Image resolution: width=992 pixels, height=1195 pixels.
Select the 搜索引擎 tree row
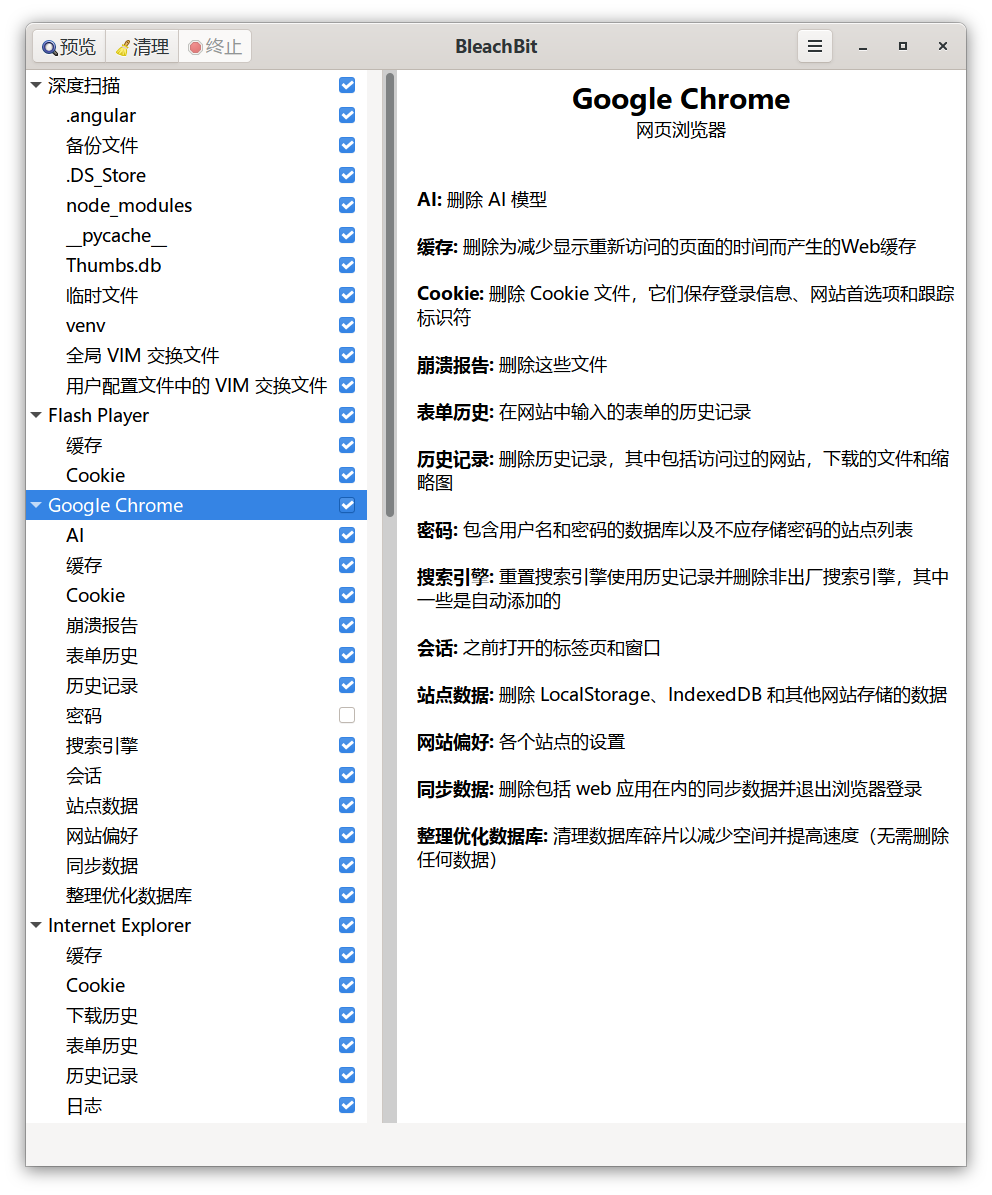click(197, 745)
